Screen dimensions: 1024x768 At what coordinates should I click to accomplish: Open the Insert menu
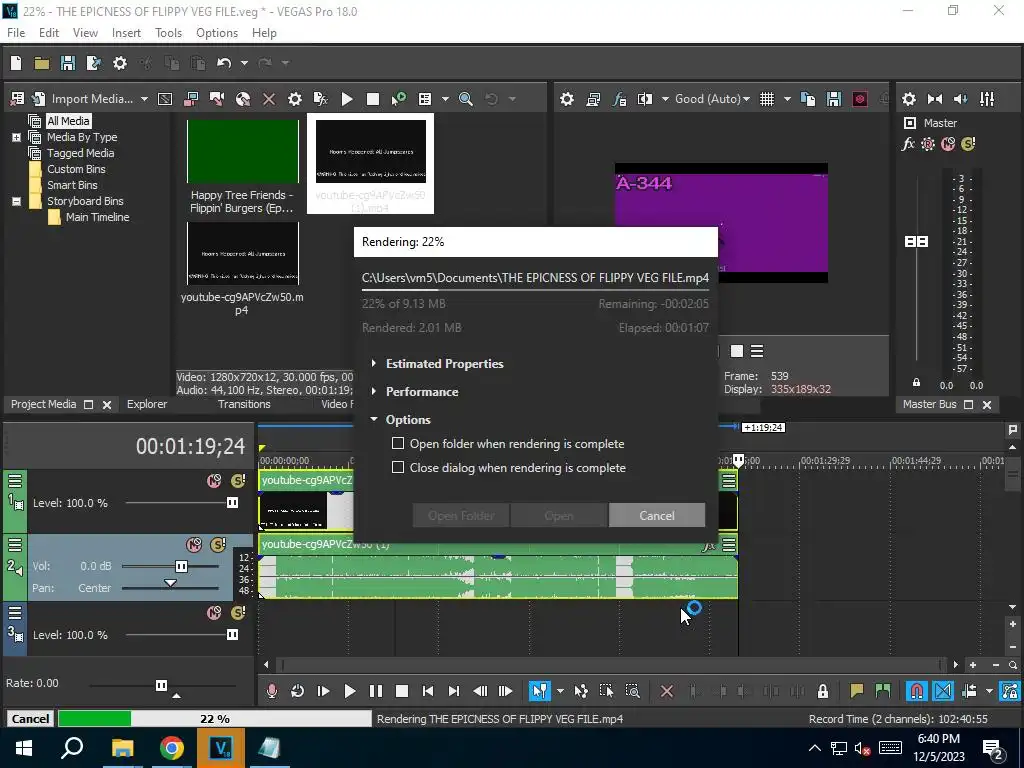click(x=126, y=33)
